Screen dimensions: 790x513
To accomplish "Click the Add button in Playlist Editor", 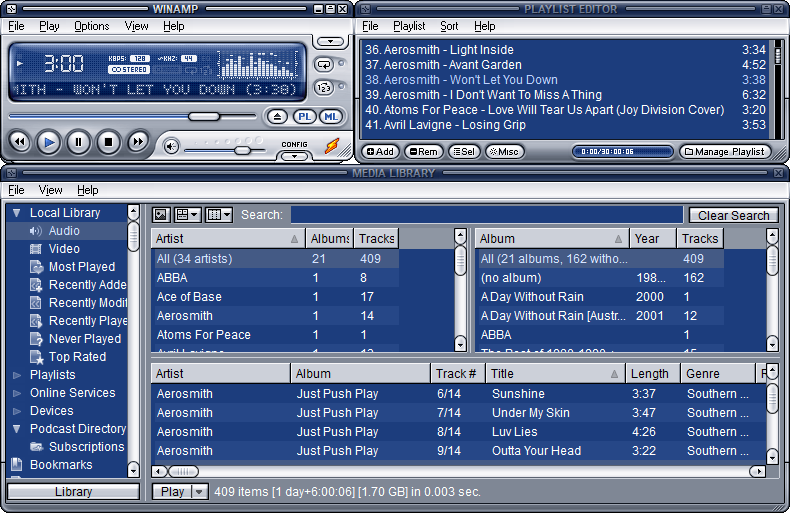I will (380, 152).
